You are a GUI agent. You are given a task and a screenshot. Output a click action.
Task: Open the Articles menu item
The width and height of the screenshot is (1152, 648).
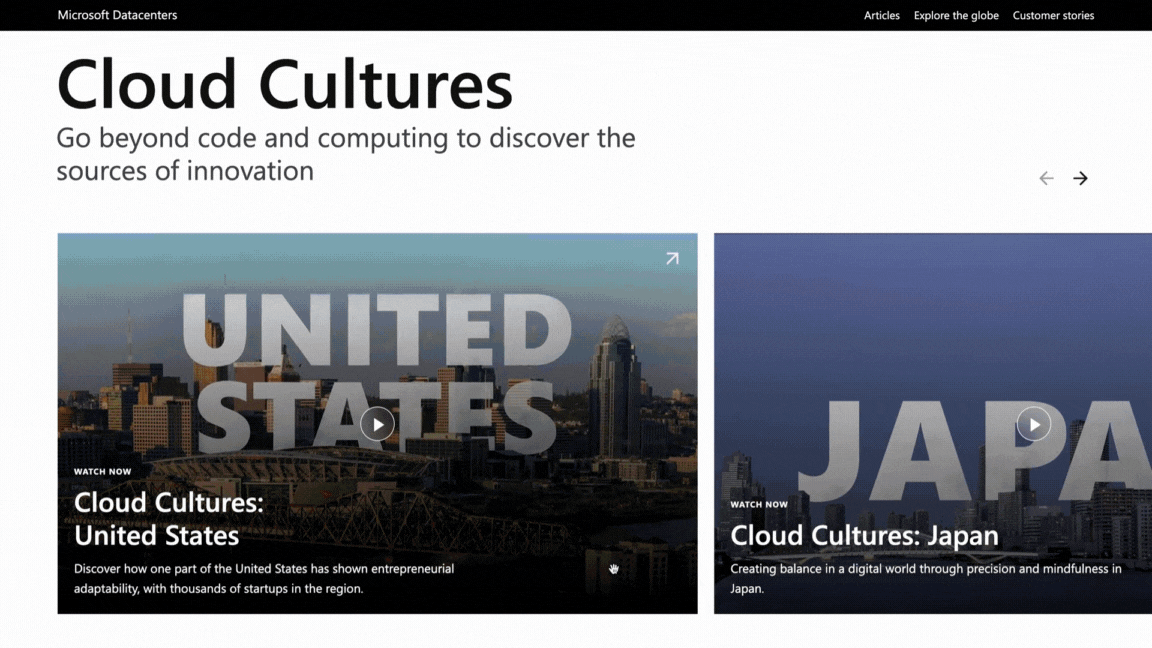(882, 15)
